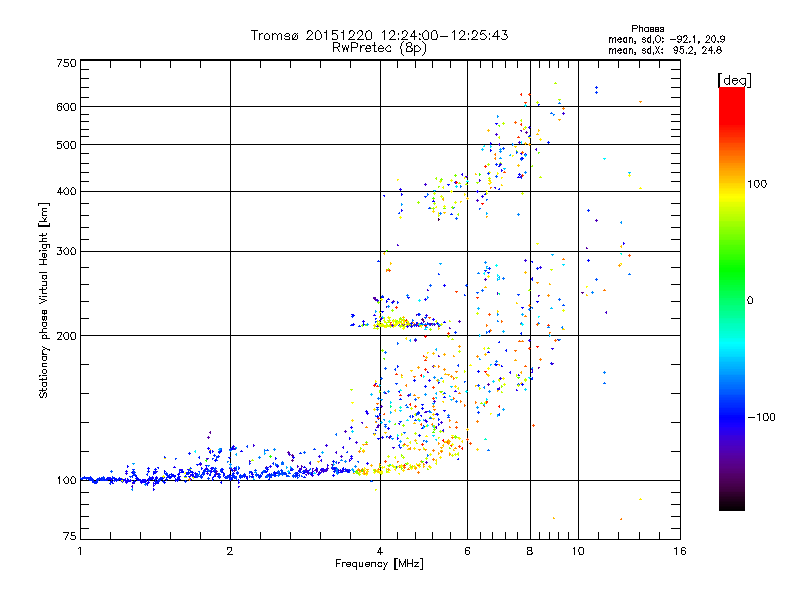Click the rainbow phase color bar
Image resolution: width=800 pixels, height=600 pixels.
pos(732,298)
